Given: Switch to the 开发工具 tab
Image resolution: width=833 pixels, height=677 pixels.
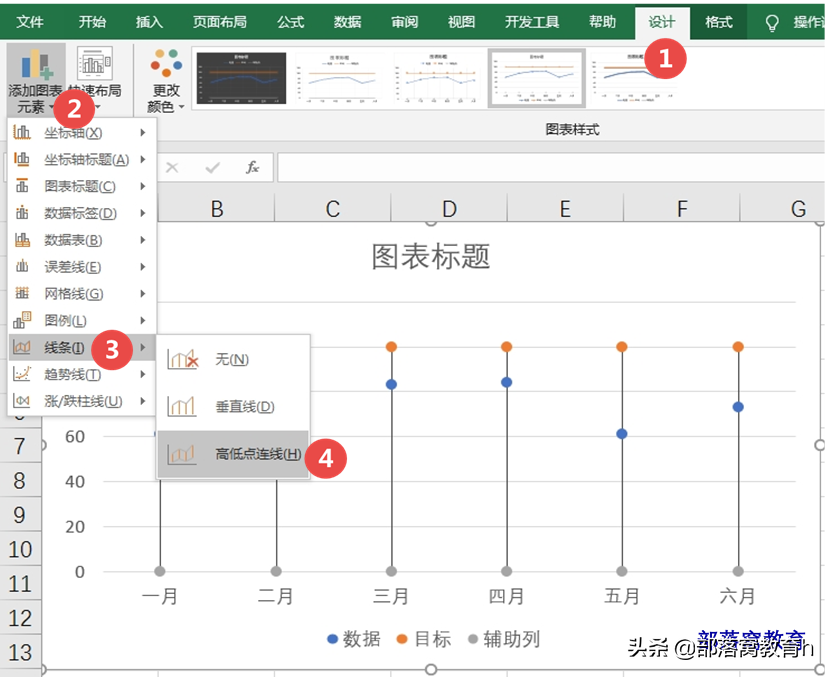Looking at the screenshot, I should click(x=532, y=22).
